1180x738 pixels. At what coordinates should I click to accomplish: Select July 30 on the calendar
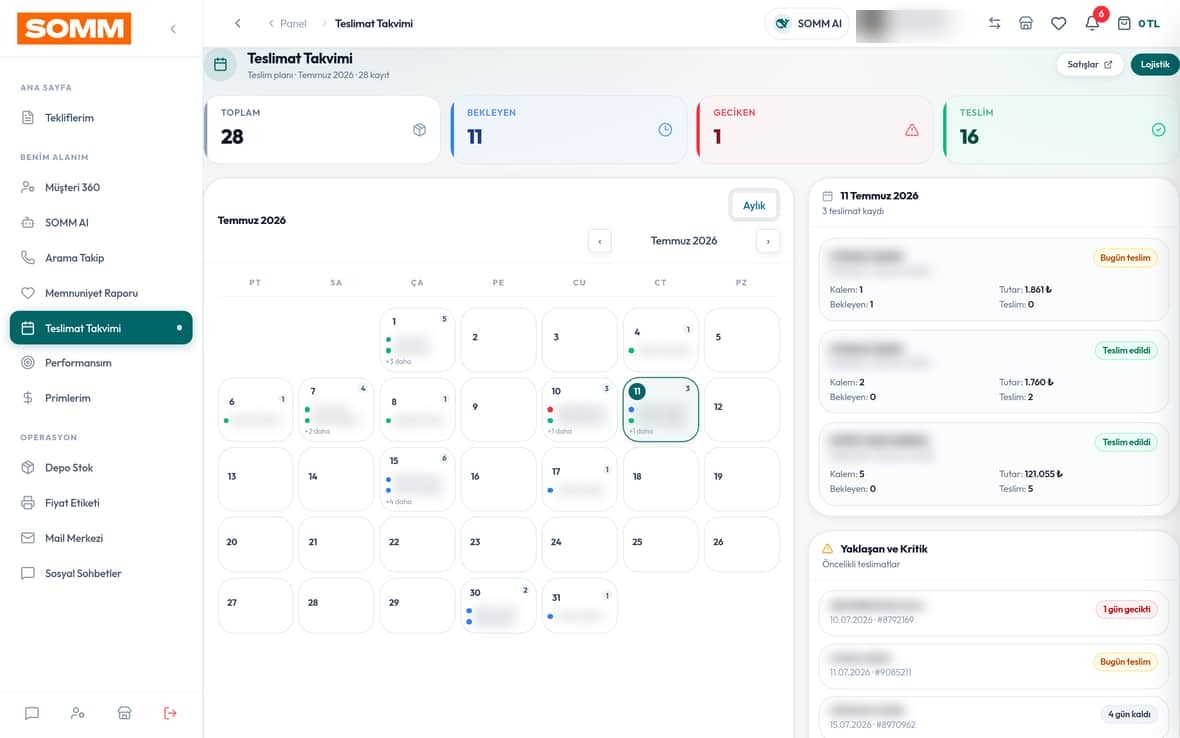[x=498, y=606]
